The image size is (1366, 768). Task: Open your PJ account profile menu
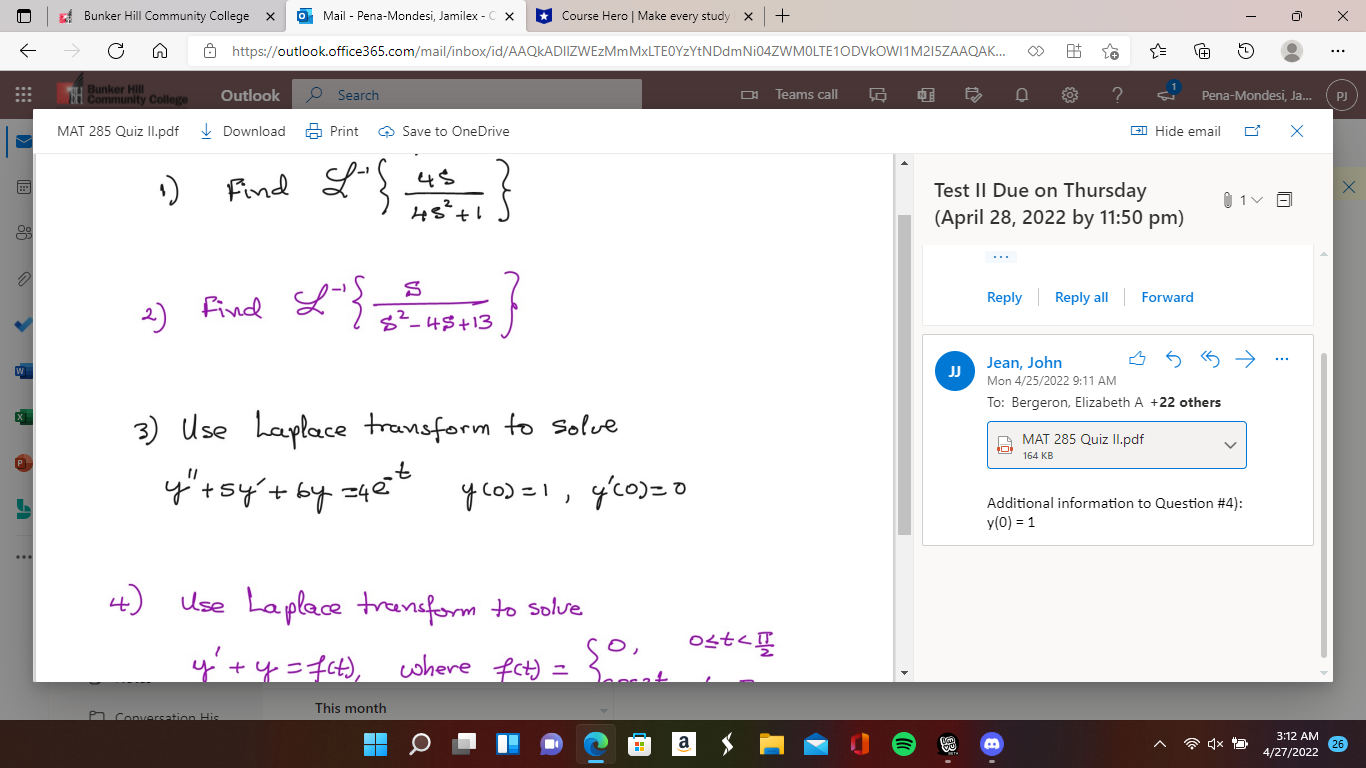click(x=1341, y=94)
